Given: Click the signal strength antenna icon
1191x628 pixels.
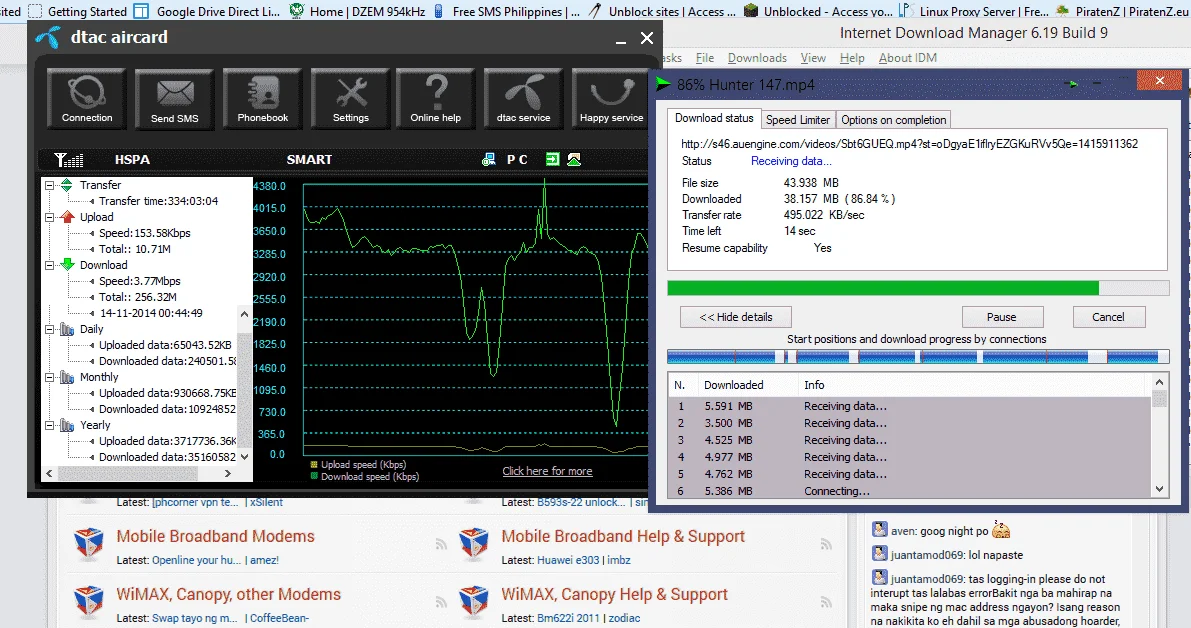Looking at the screenshot, I should click(x=68, y=159).
